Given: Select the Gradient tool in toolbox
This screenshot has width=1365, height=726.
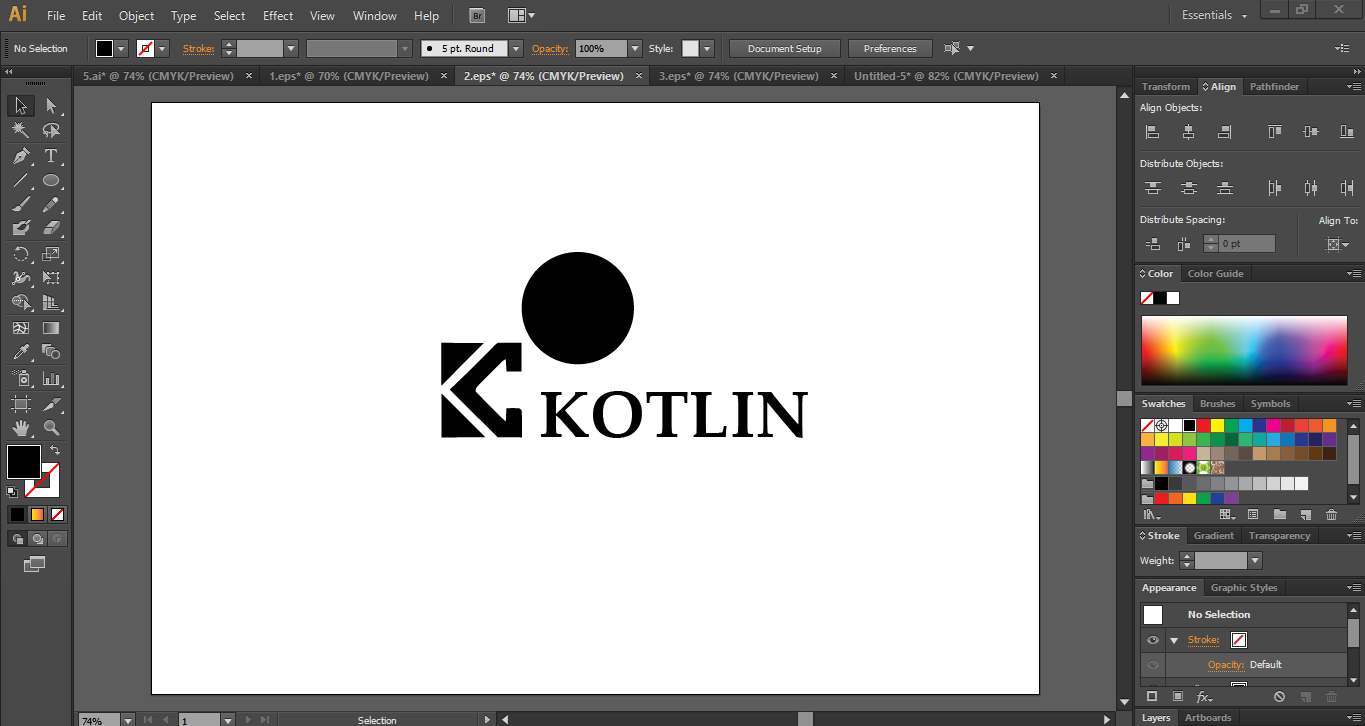Looking at the screenshot, I should tap(51, 327).
